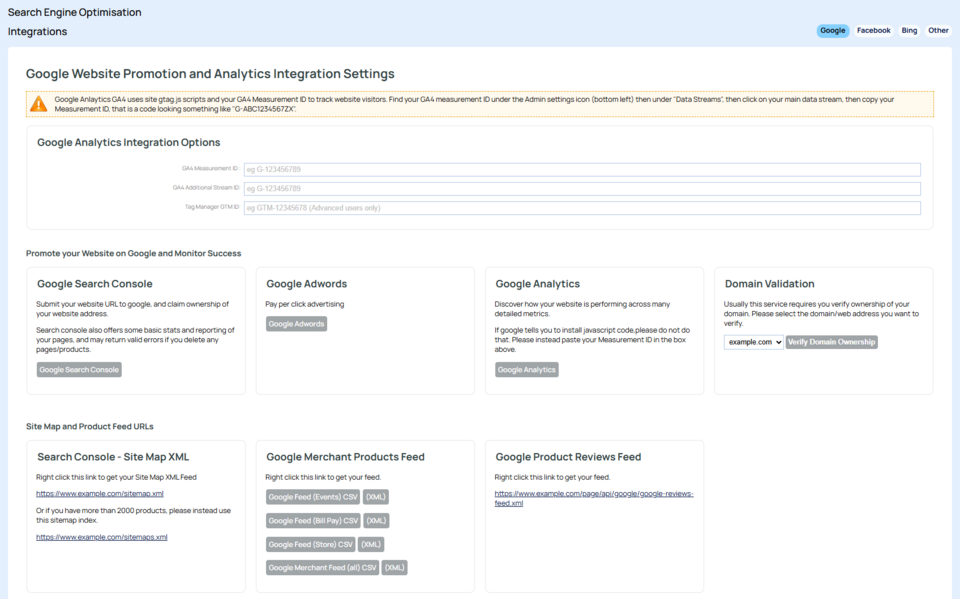
Task: Open the sitemaps.xml index link
Action: coord(102,537)
